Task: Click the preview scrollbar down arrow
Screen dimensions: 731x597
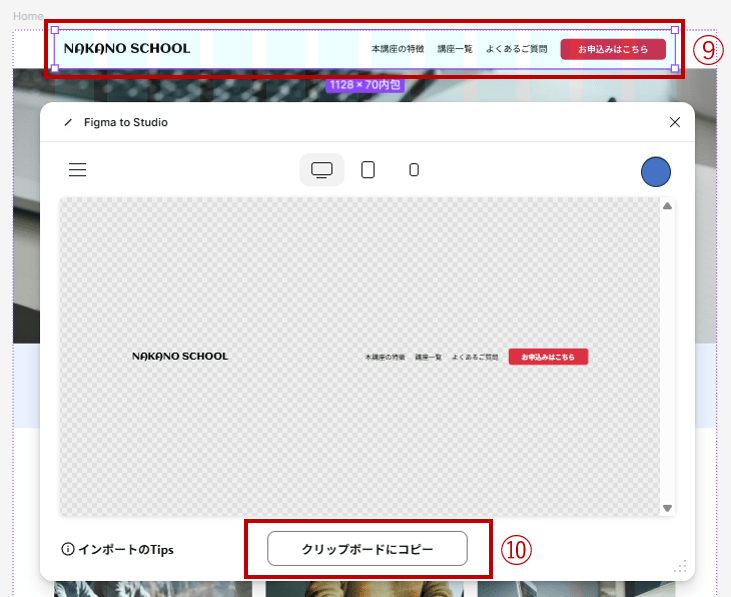Action: pos(668,508)
